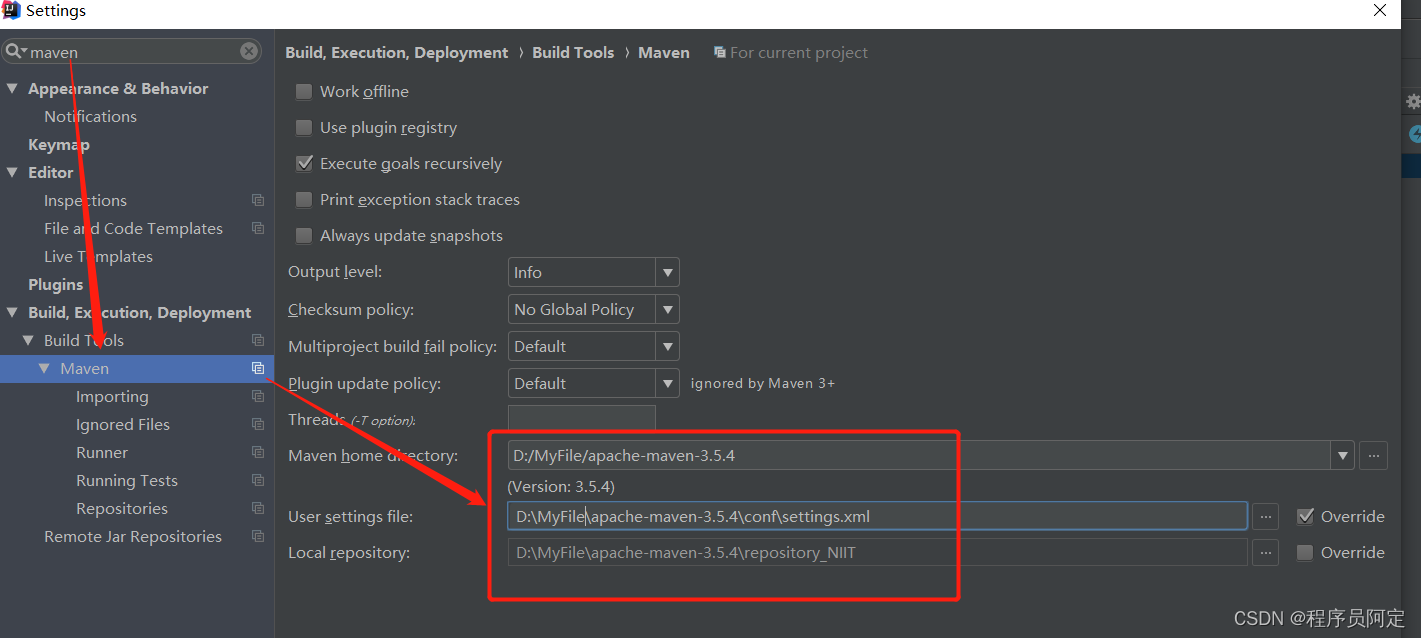Viewport: 1421px width, 638px height.
Task: Browse for User settings file
Action: (1266, 516)
